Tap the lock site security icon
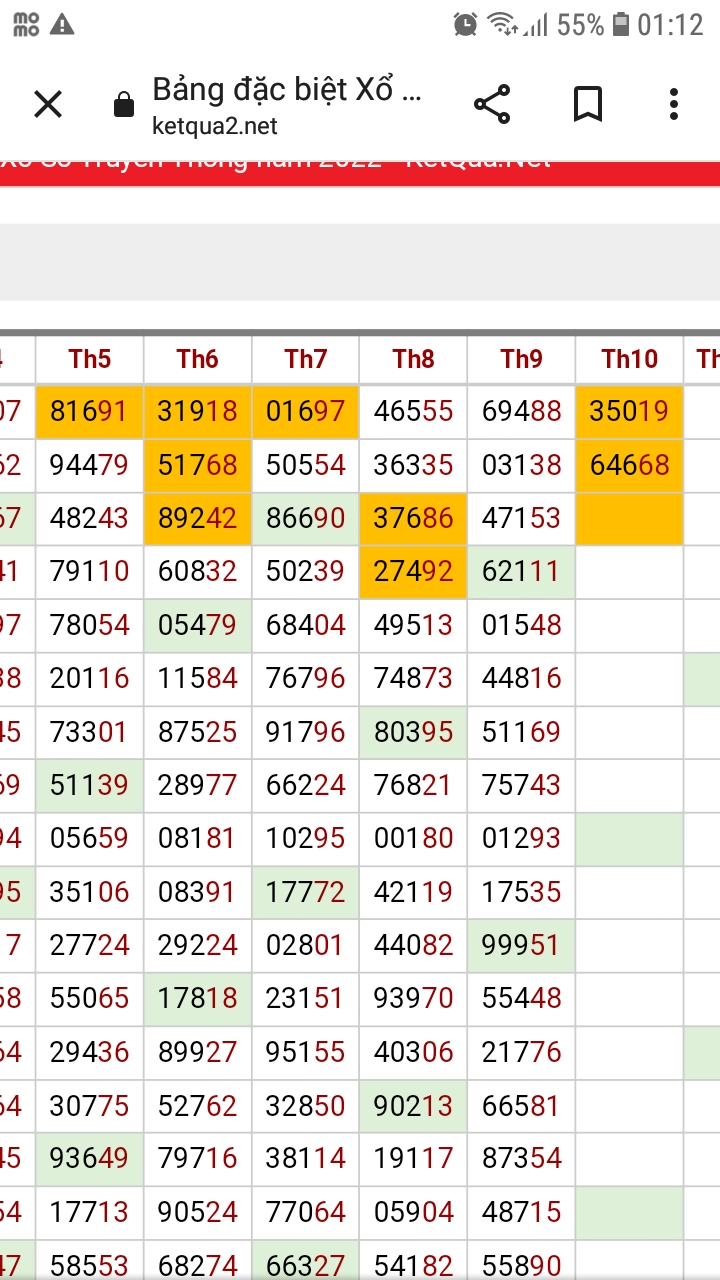This screenshot has width=720, height=1280. [124, 105]
